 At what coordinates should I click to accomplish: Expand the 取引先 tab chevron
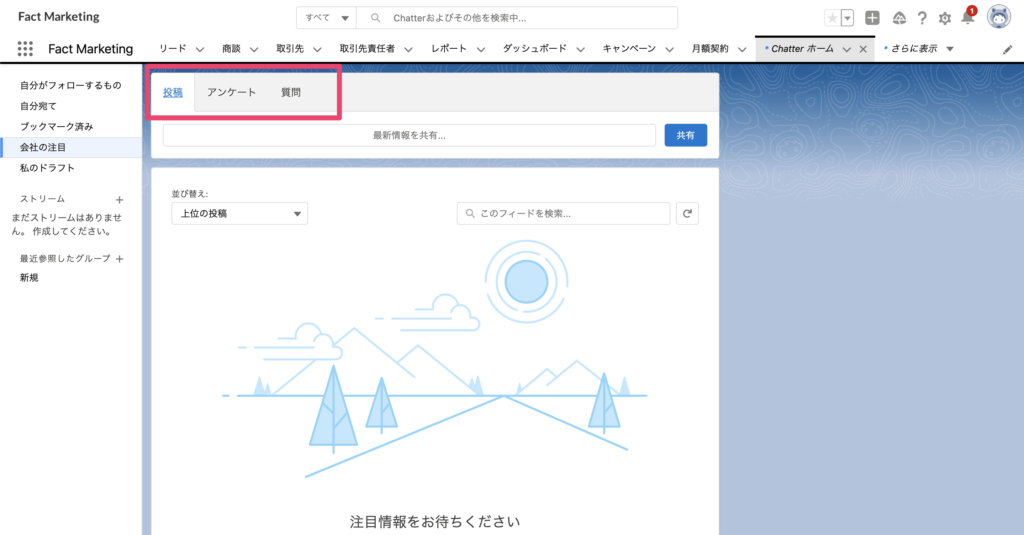[x=317, y=49]
